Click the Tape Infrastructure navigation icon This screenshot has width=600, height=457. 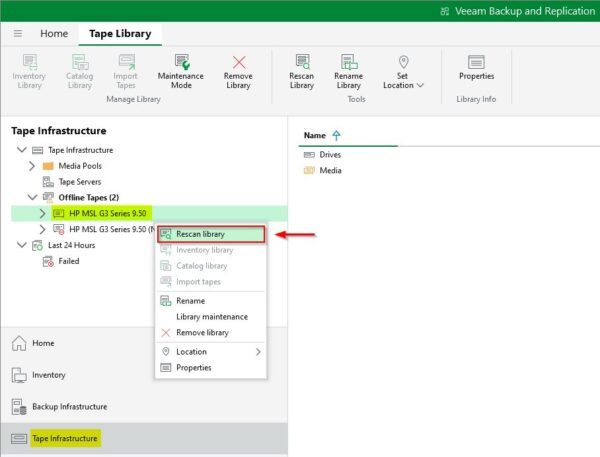[x=19, y=438]
